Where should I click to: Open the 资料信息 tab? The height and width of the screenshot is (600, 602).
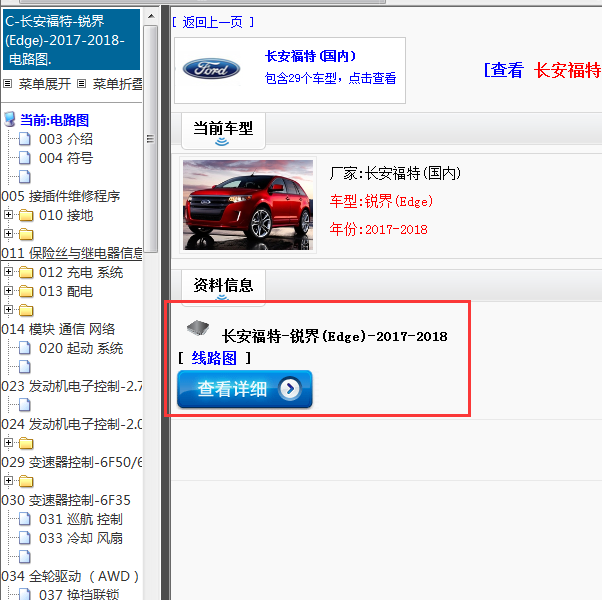coord(223,287)
